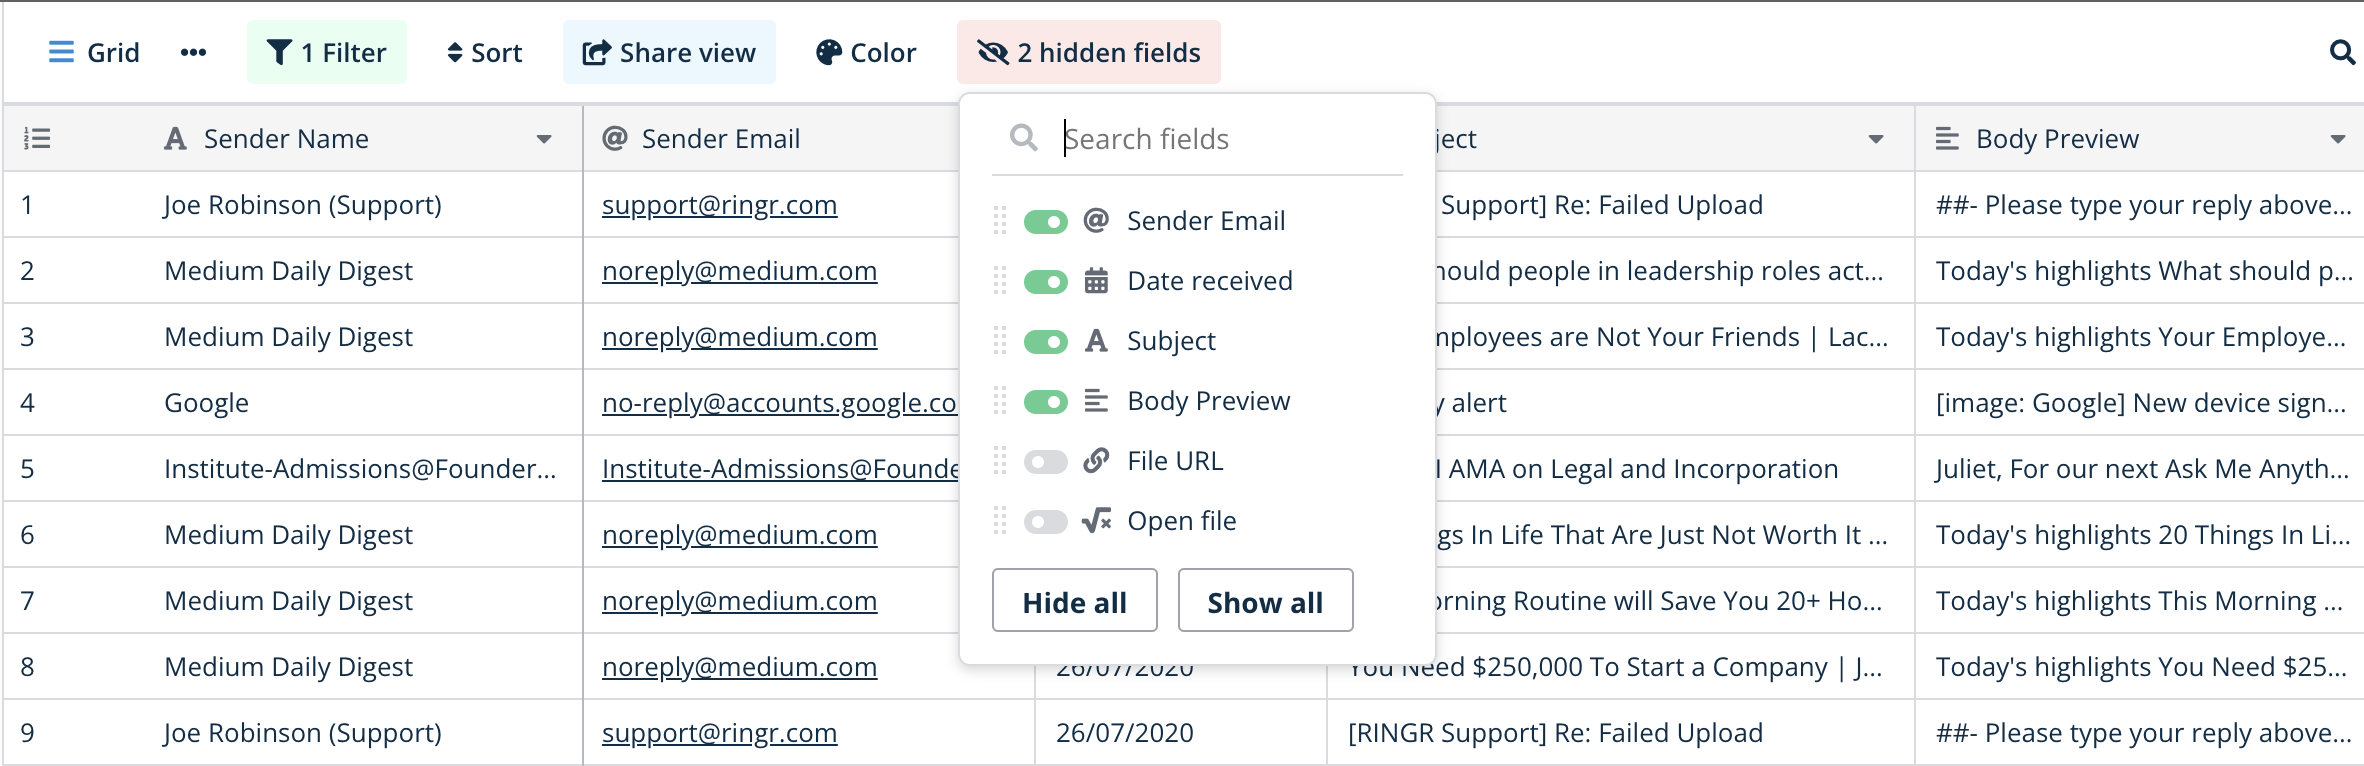
Task: Click the Open file formula icon
Action: (1096, 521)
